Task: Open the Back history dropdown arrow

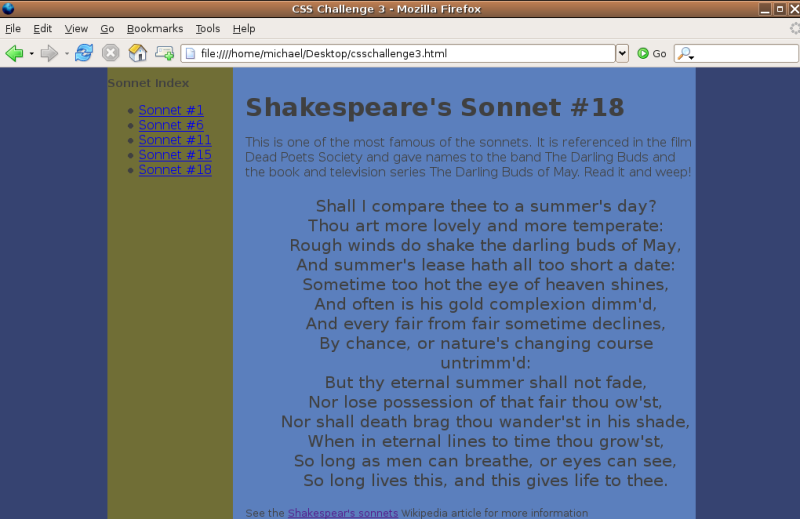Action: point(32,53)
